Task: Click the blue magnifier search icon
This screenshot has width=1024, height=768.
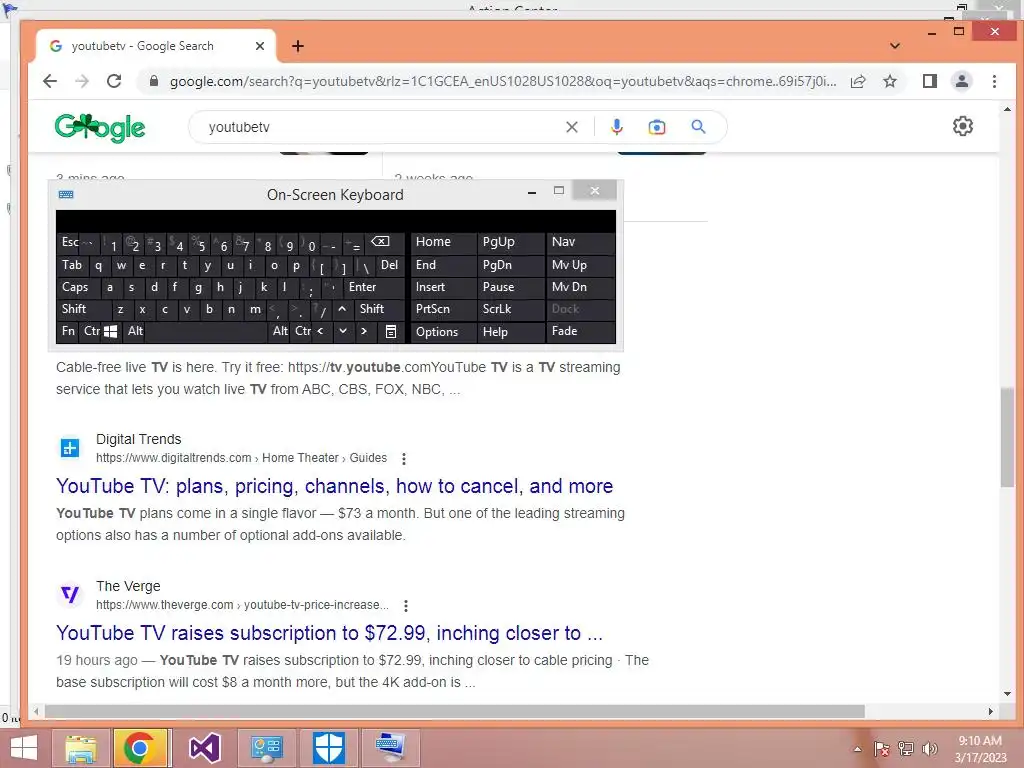Action: click(x=698, y=127)
